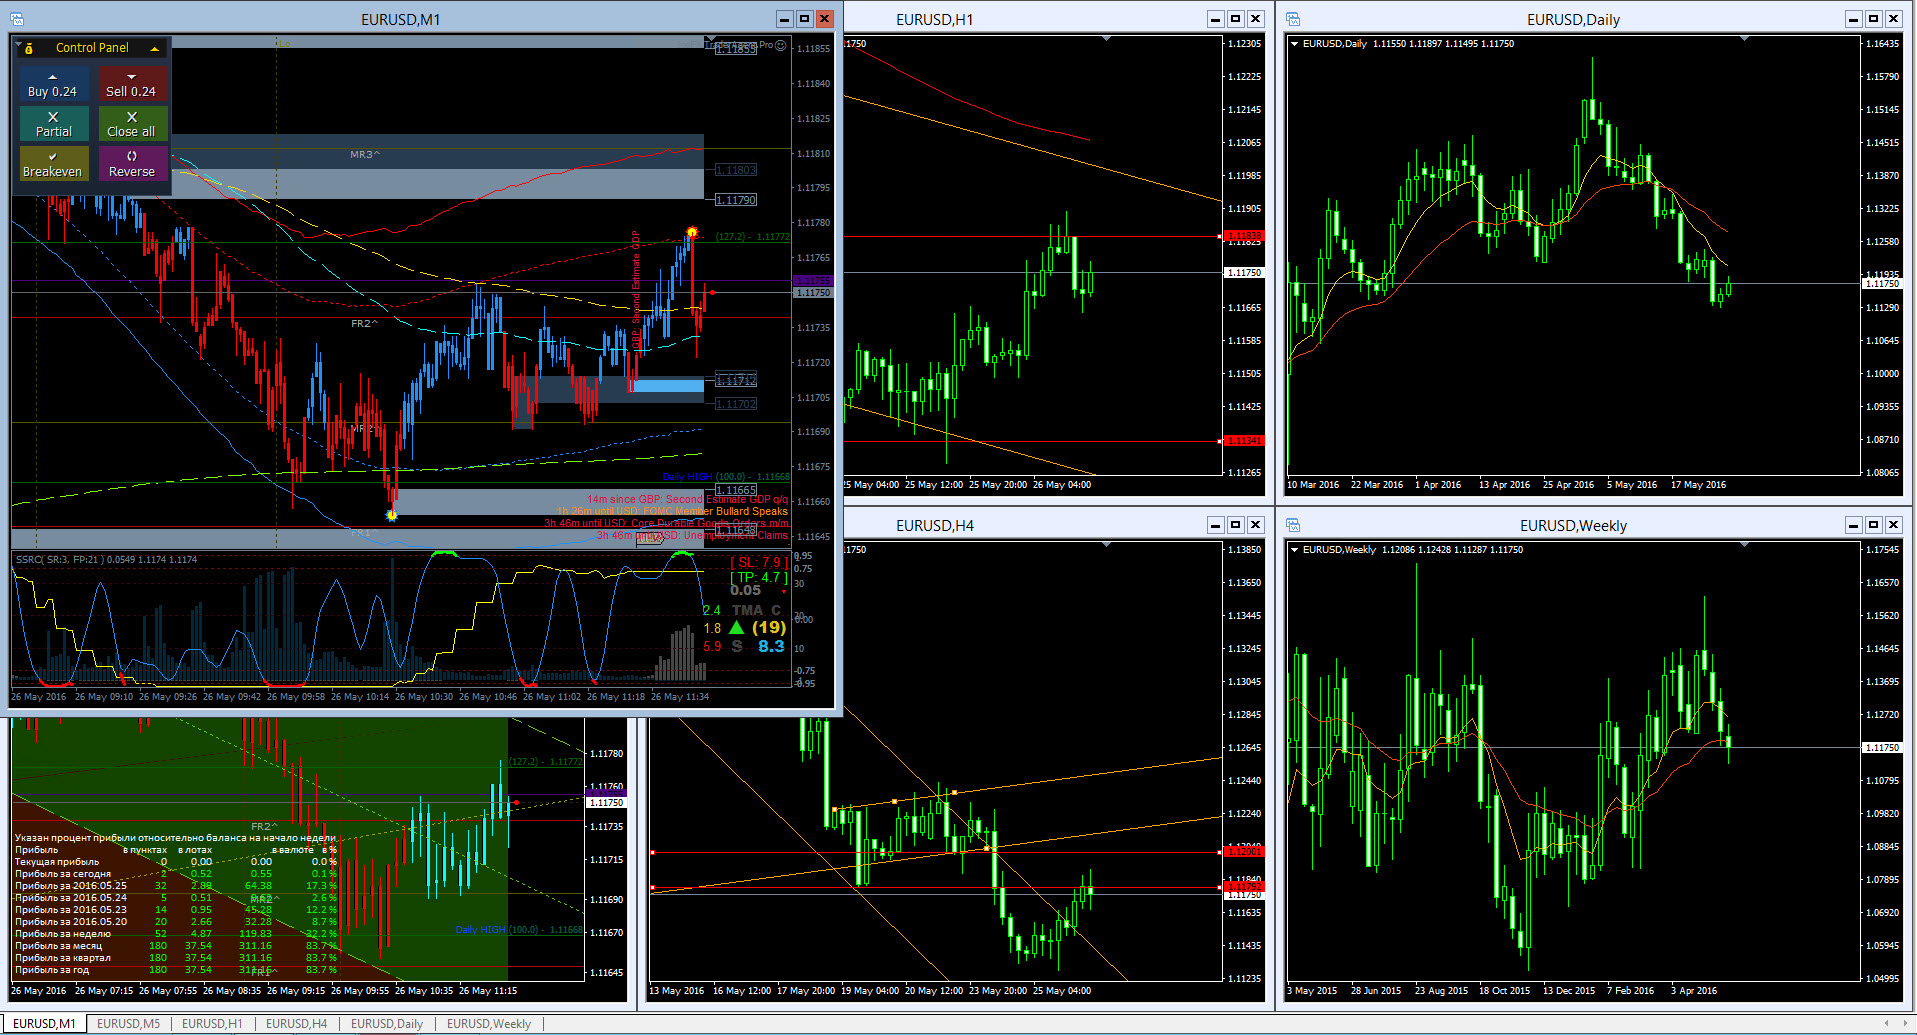The image size is (1917, 1035).
Task: Switch to the EURUSD,M1 tab
Action: pos(44,1023)
